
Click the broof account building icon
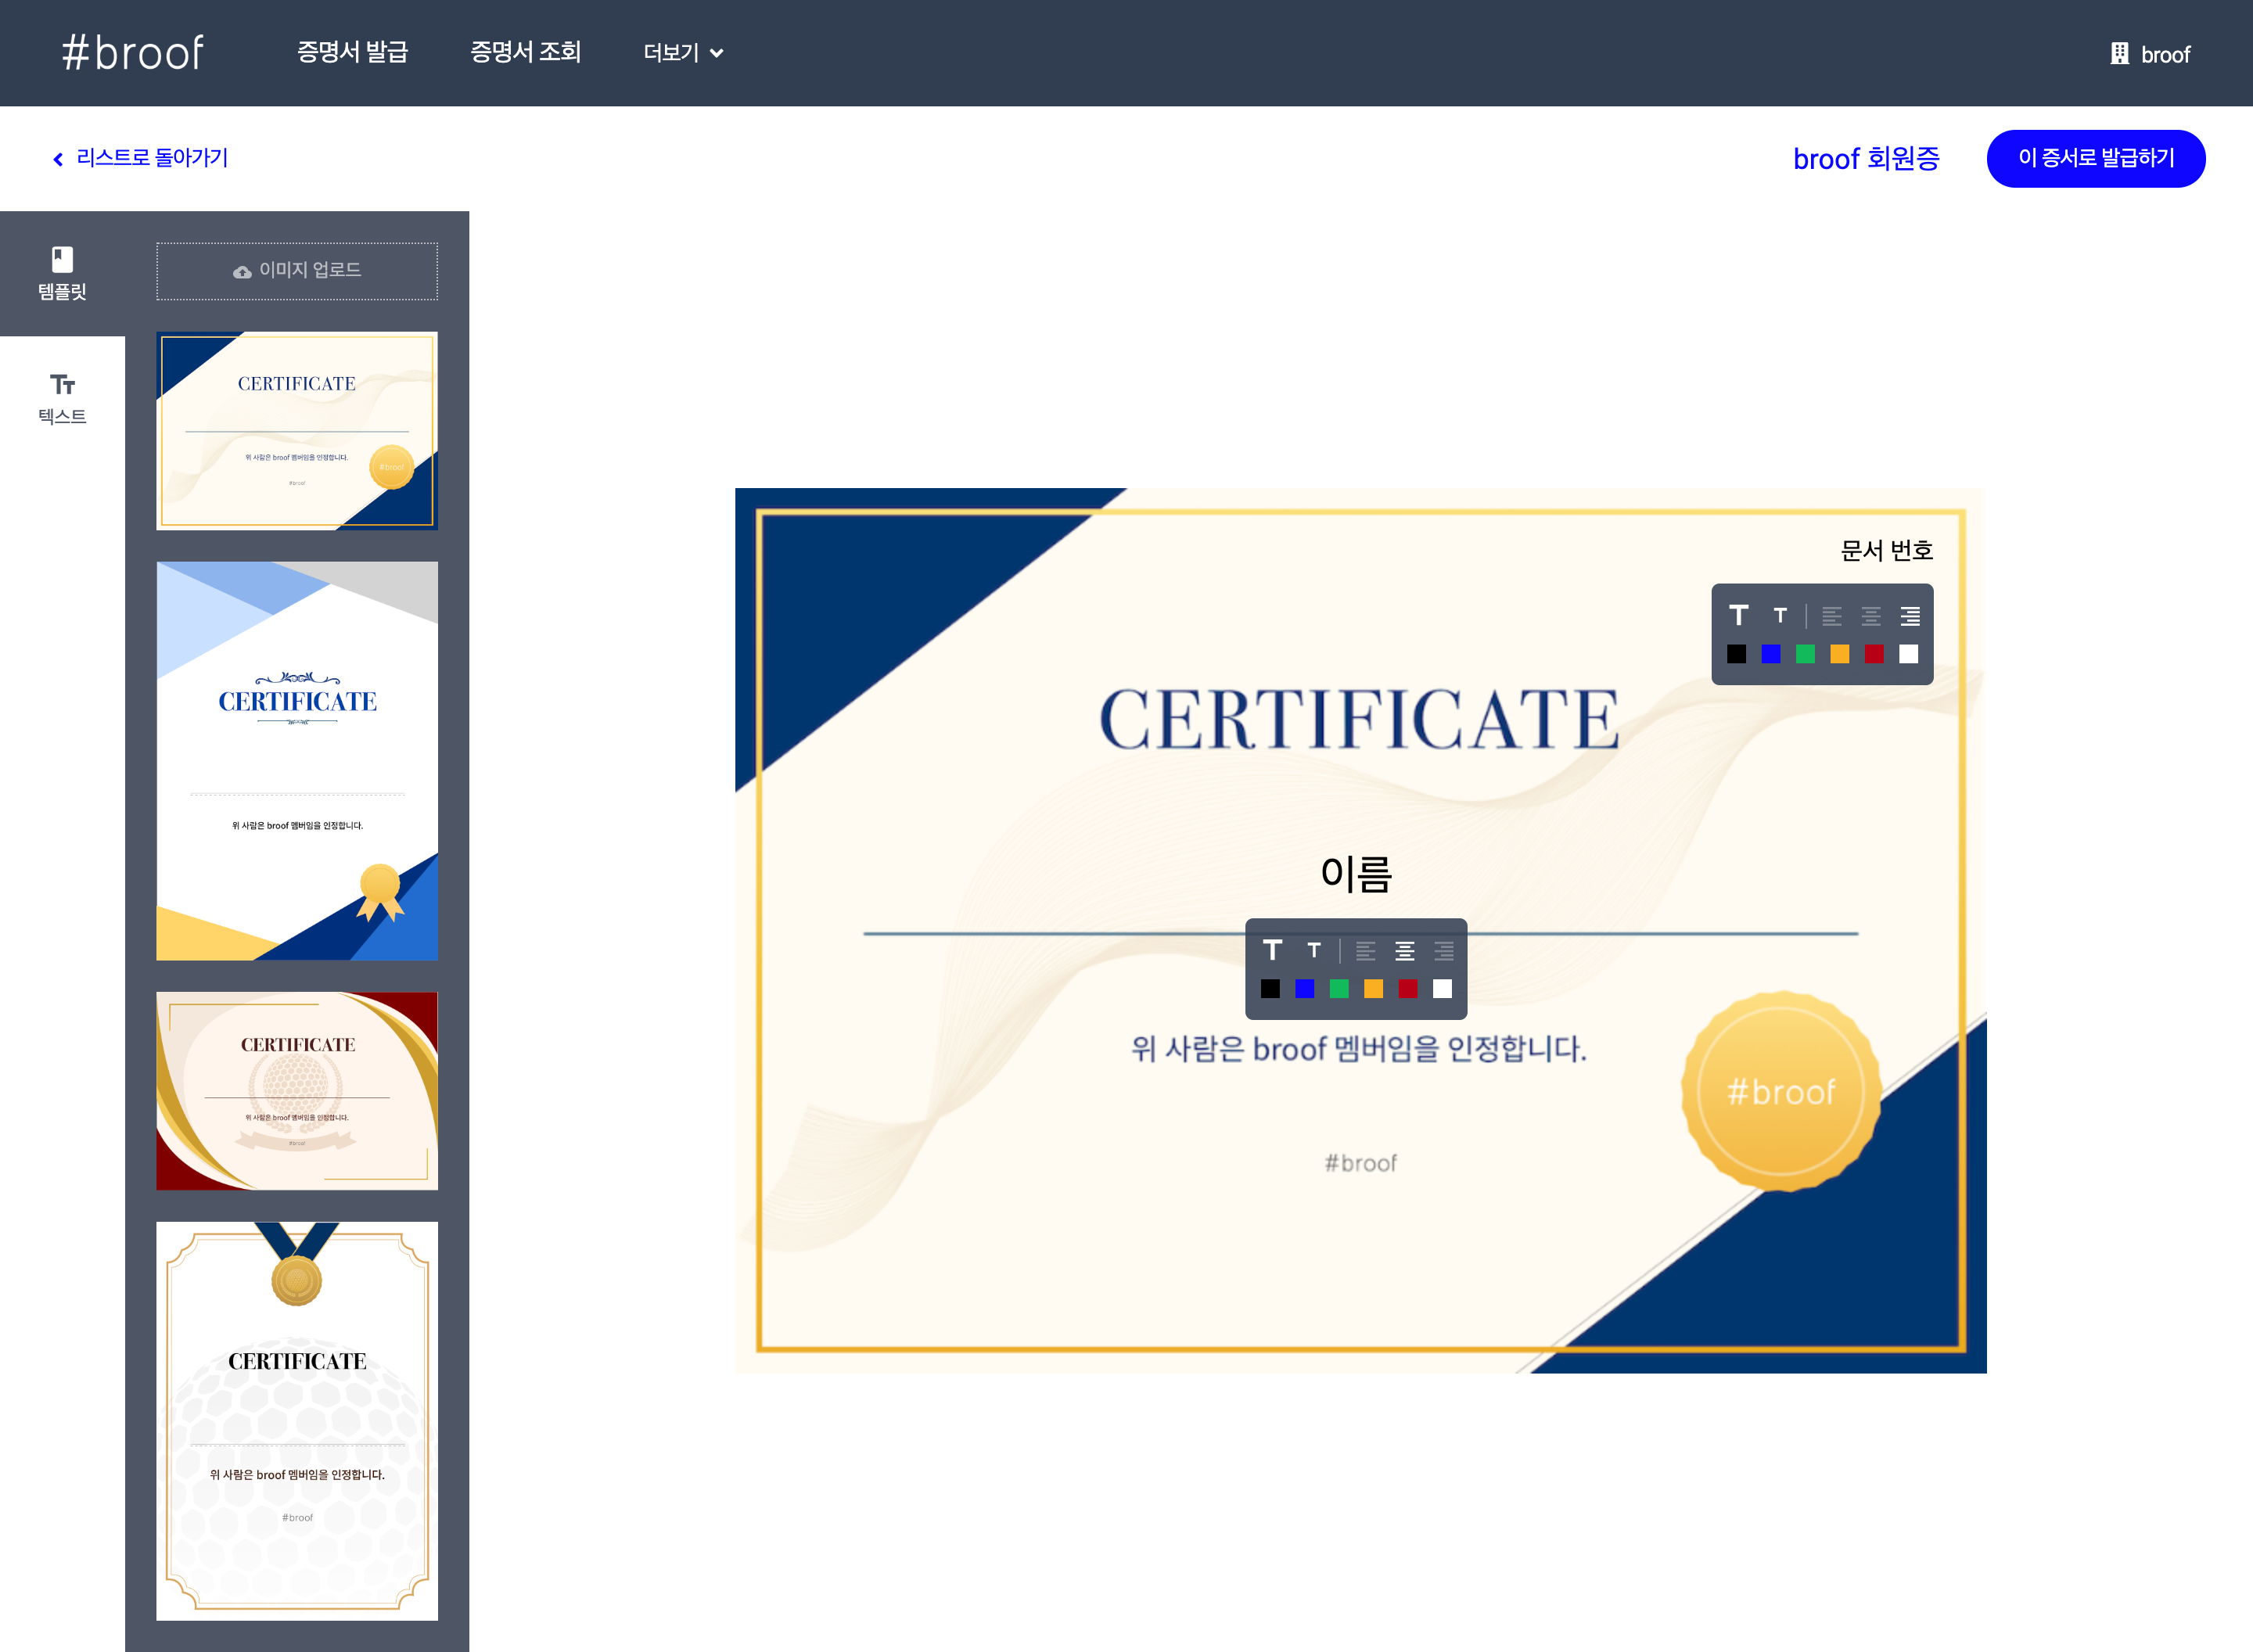(2119, 54)
